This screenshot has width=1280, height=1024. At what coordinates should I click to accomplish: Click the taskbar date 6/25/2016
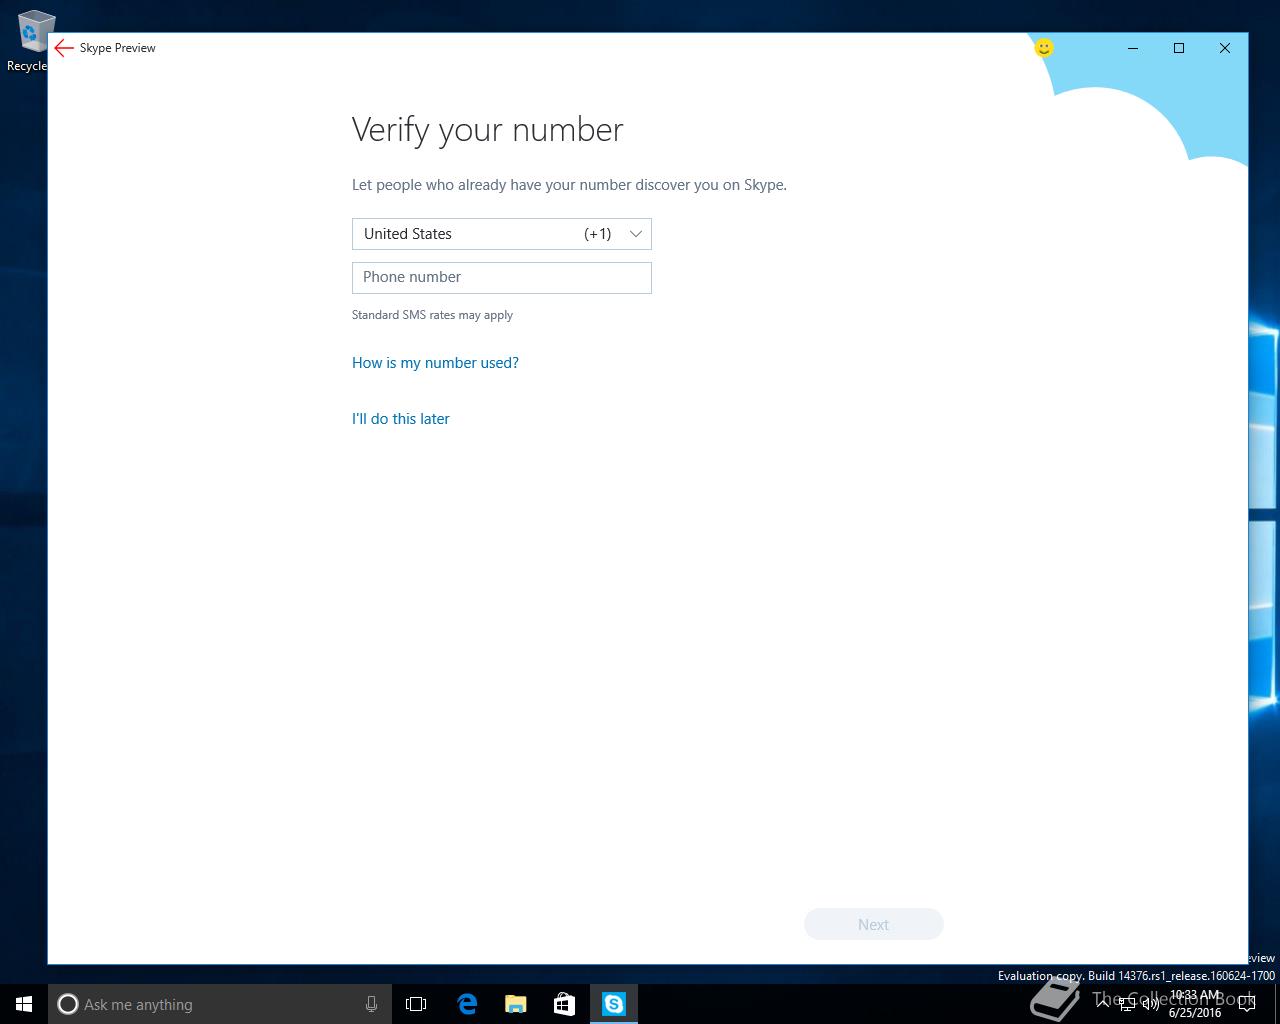1195,1012
